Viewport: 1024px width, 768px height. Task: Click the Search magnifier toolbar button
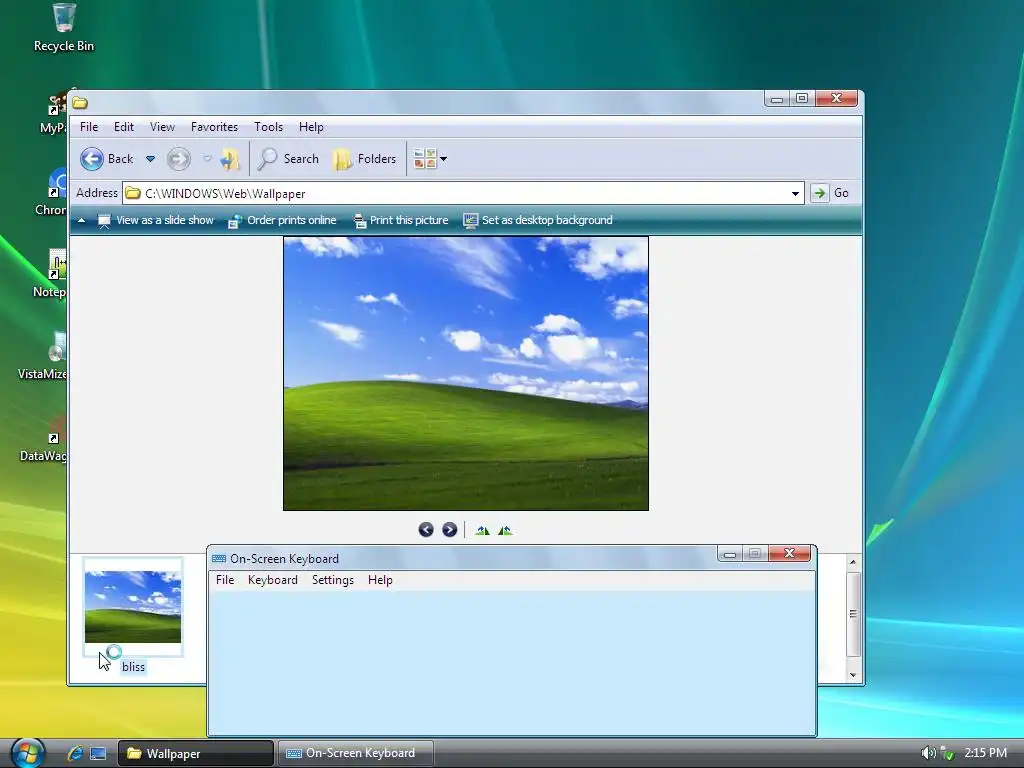288,159
